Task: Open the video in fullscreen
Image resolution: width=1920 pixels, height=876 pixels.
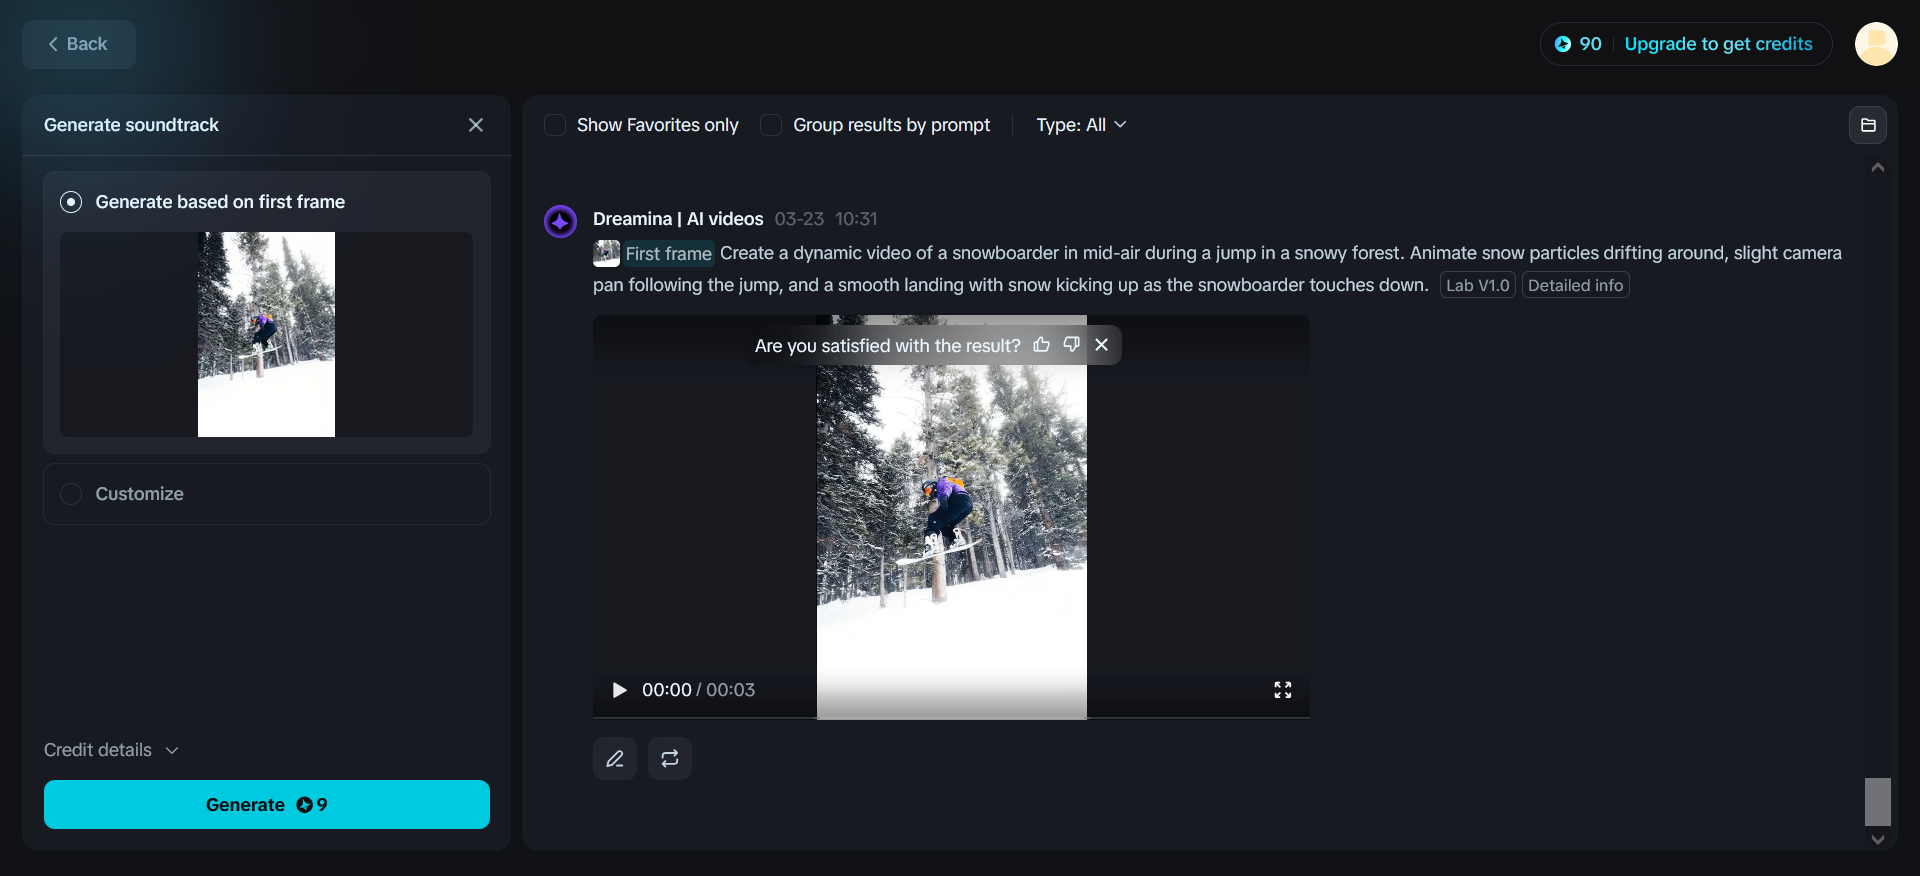Action: 1283,690
